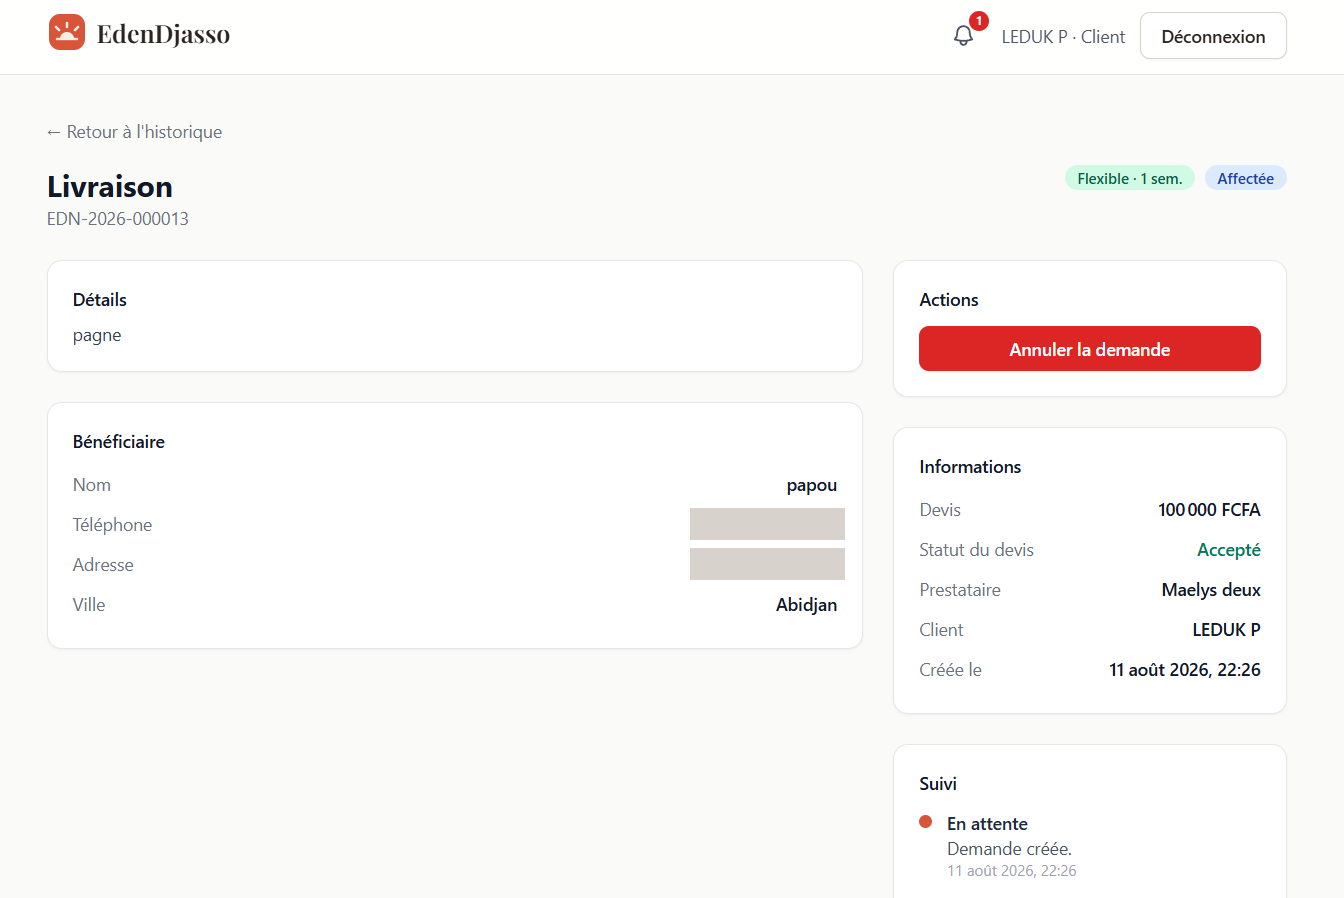This screenshot has width=1344, height=898.
Task: Click the Actions card heading
Action: click(x=949, y=300)
